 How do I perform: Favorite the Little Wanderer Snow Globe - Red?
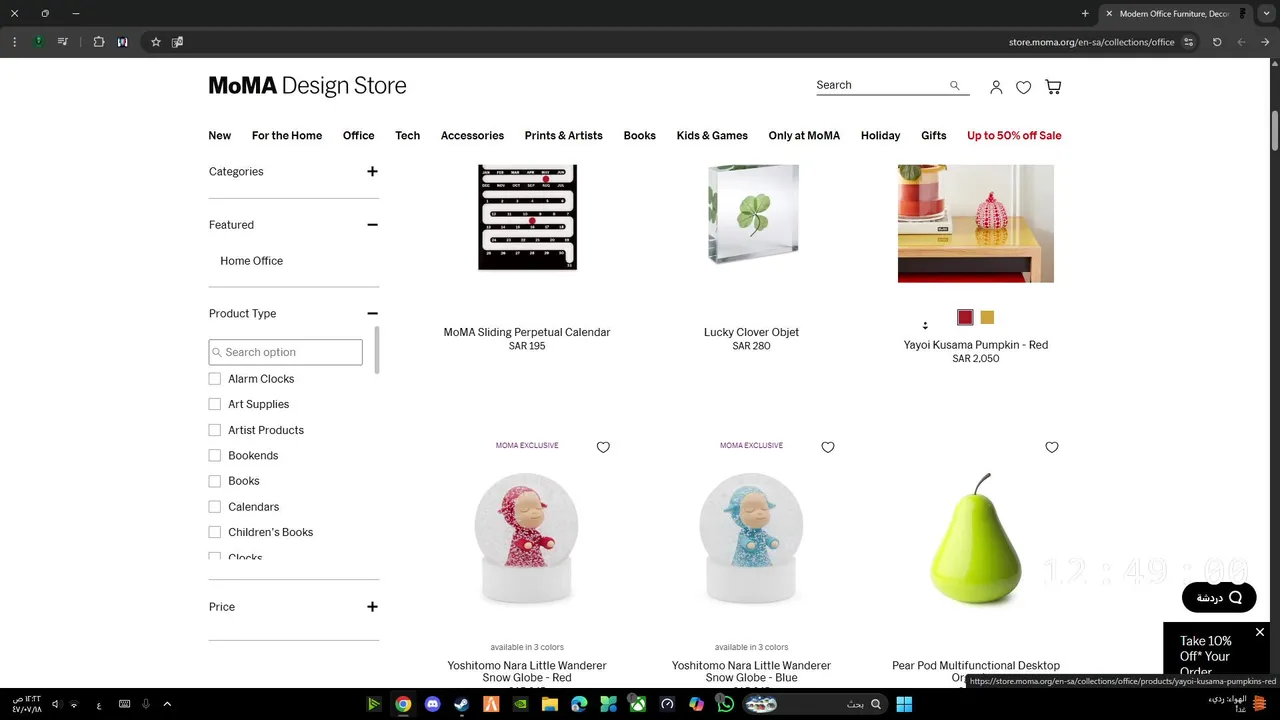[x=603, y=447]
